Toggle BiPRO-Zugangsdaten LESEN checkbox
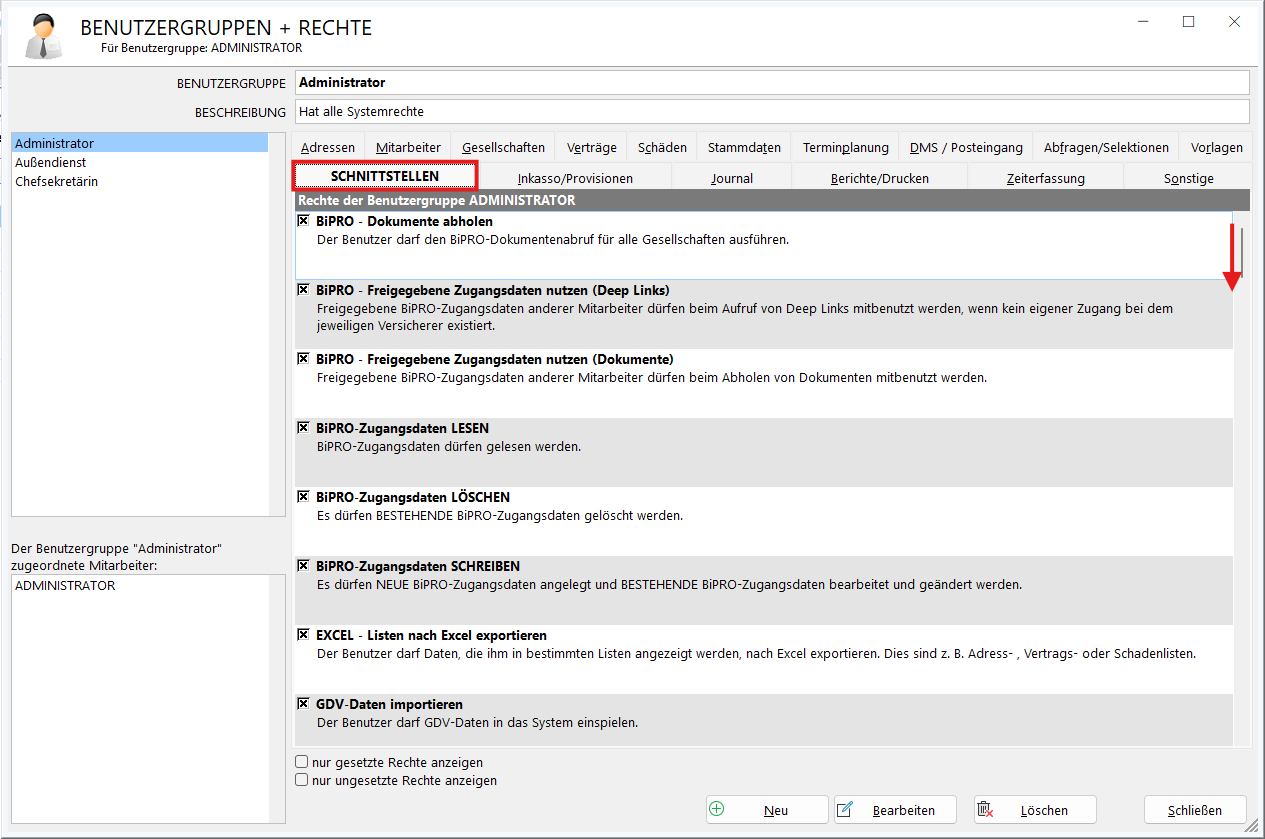This screenshot has height=839, width=1265. [303, 428]
